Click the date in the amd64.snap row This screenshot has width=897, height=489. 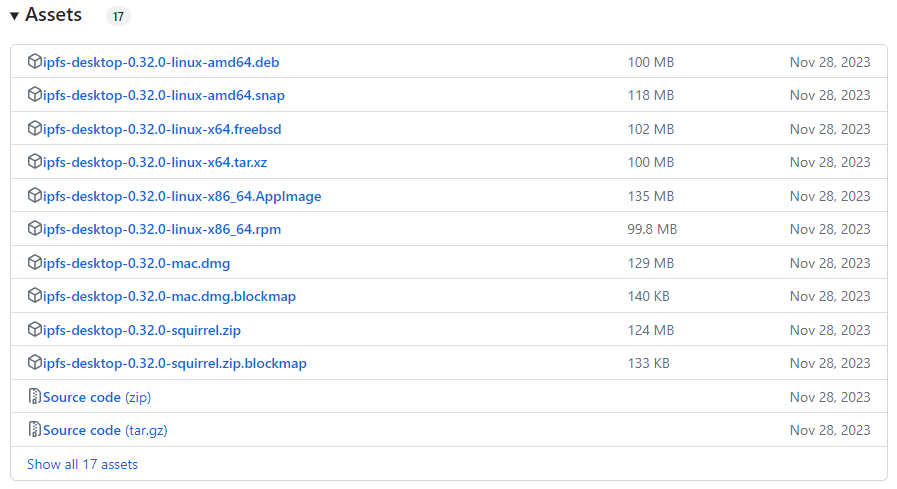pyautogui.click(x=830, y=96)
